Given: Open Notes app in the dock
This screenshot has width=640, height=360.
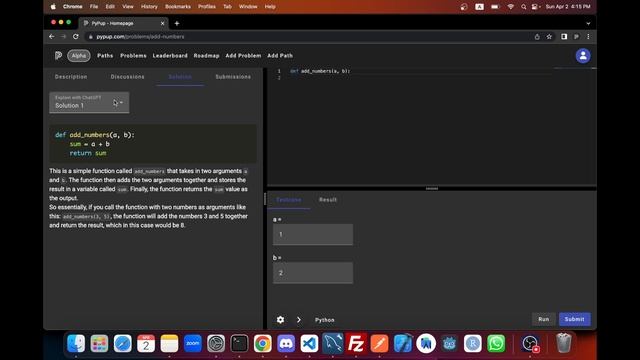Looking at the screenshot, I should coord(169,343).
